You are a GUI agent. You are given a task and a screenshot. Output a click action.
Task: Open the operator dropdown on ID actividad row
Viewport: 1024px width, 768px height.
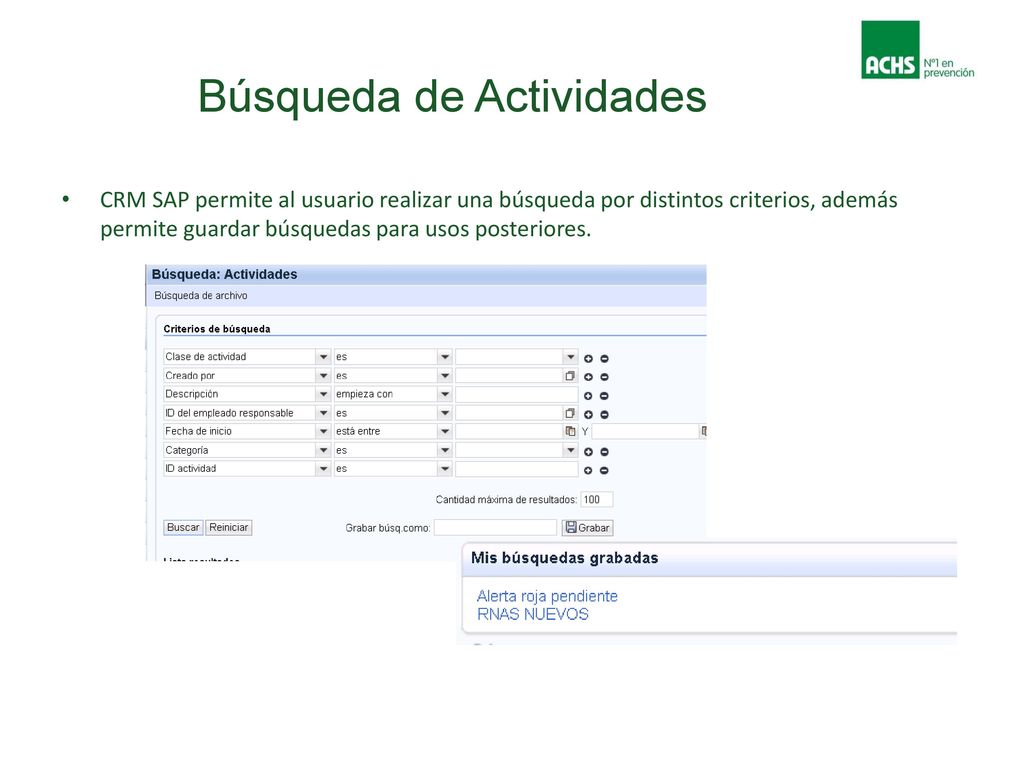(x=445, y=468)
